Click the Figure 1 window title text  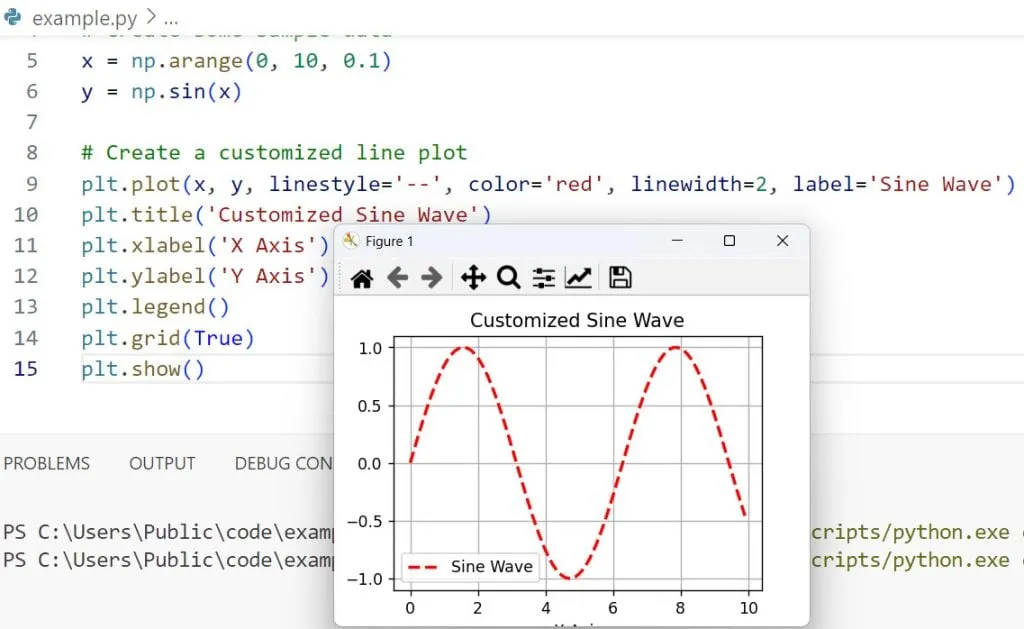pyautogui.click(x=389, y=241)
